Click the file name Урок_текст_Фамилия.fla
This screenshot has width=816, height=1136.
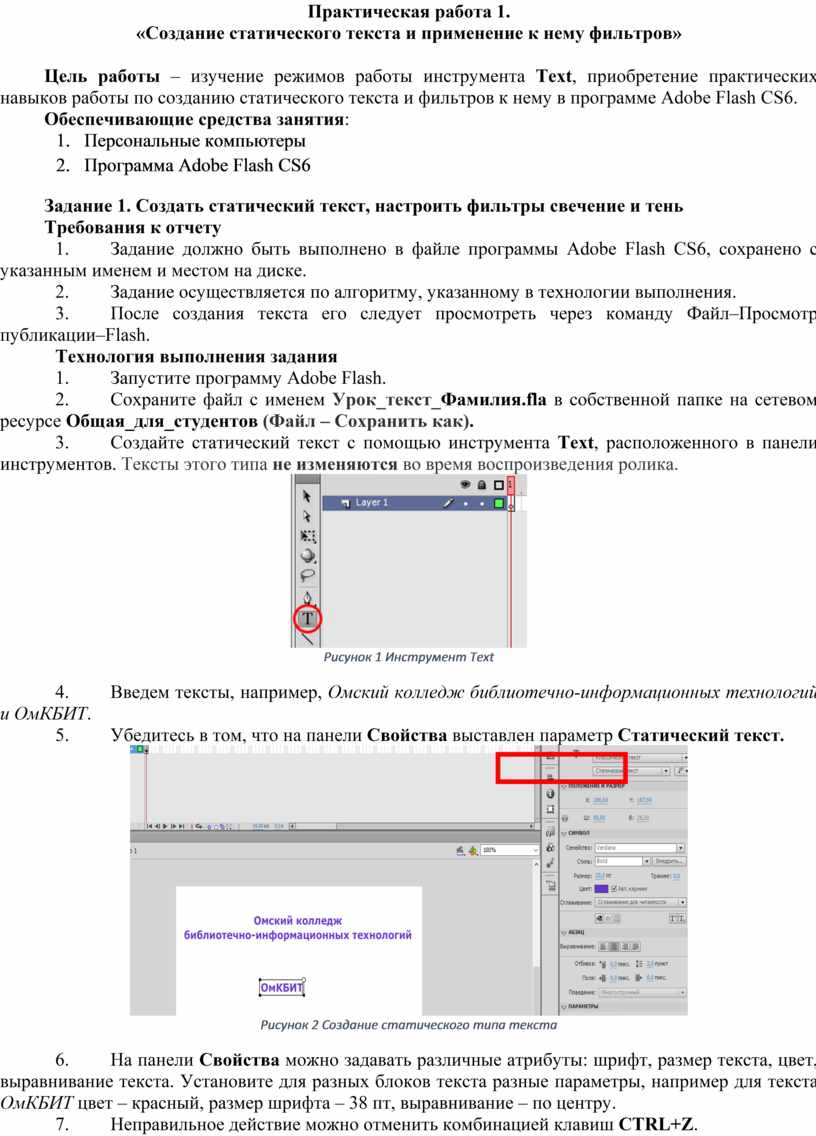tap(439, 399)
